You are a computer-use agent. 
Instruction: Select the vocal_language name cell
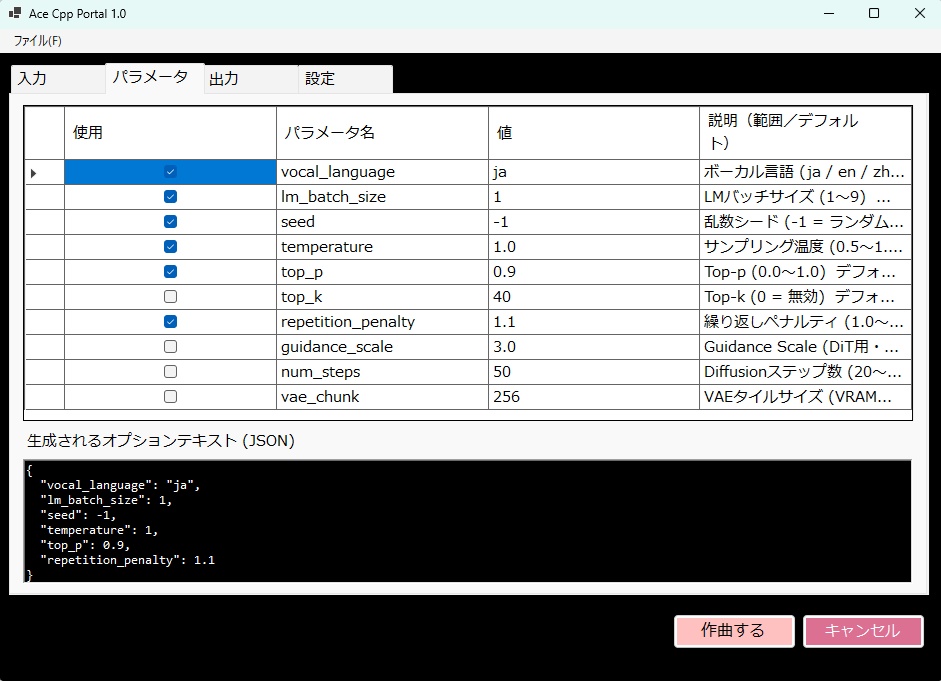382,172
